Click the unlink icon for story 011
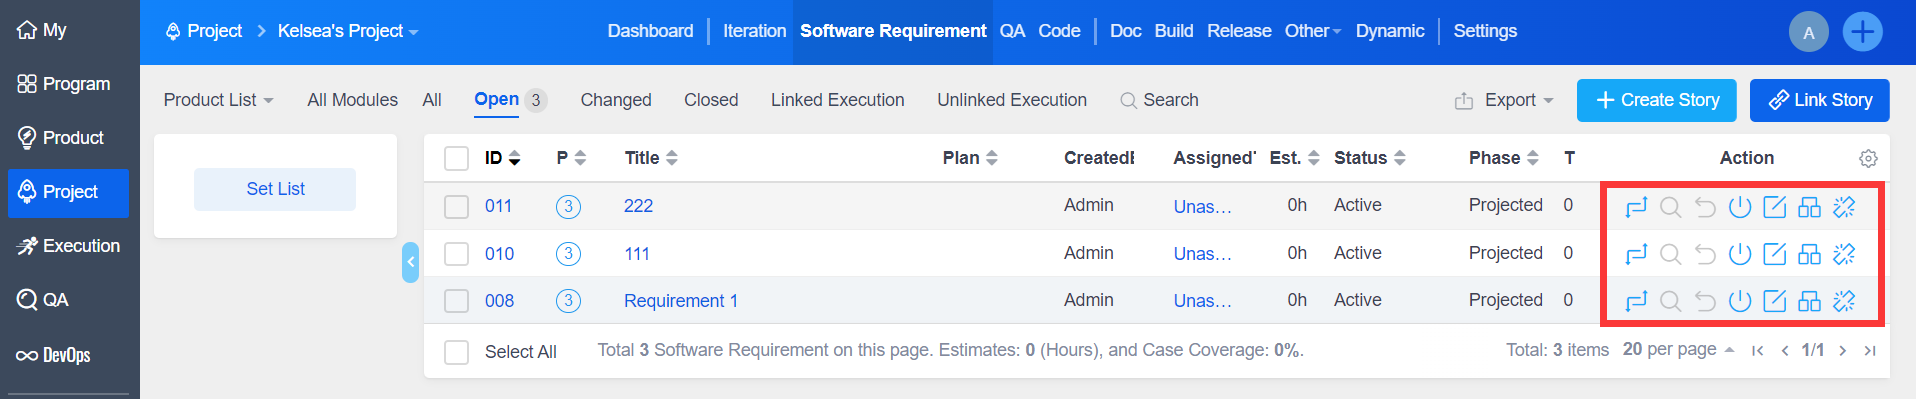 1844,207
